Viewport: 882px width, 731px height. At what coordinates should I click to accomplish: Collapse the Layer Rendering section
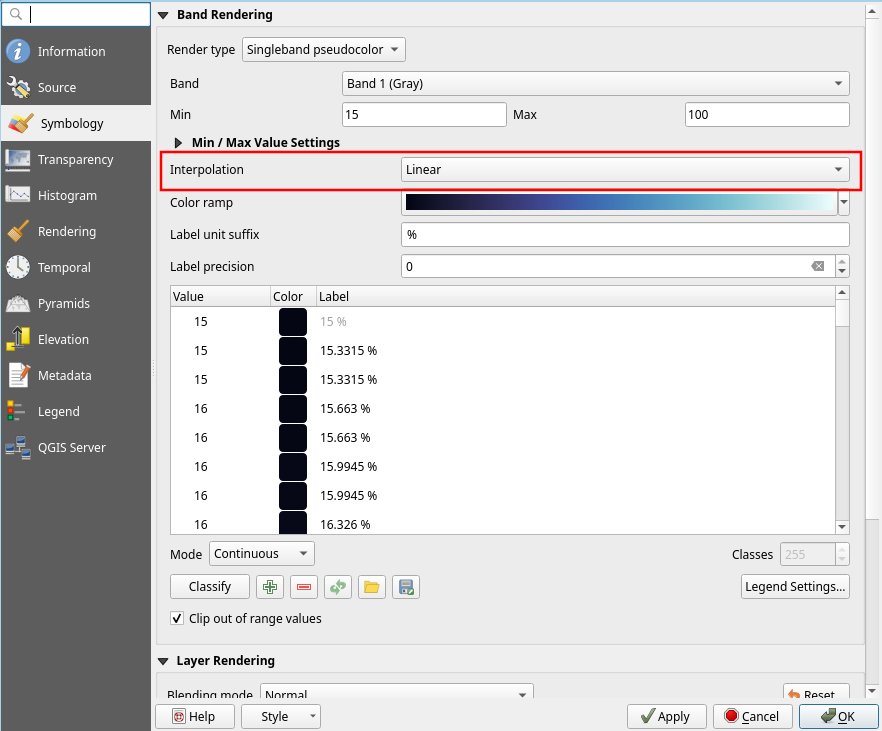coord(163,661)
